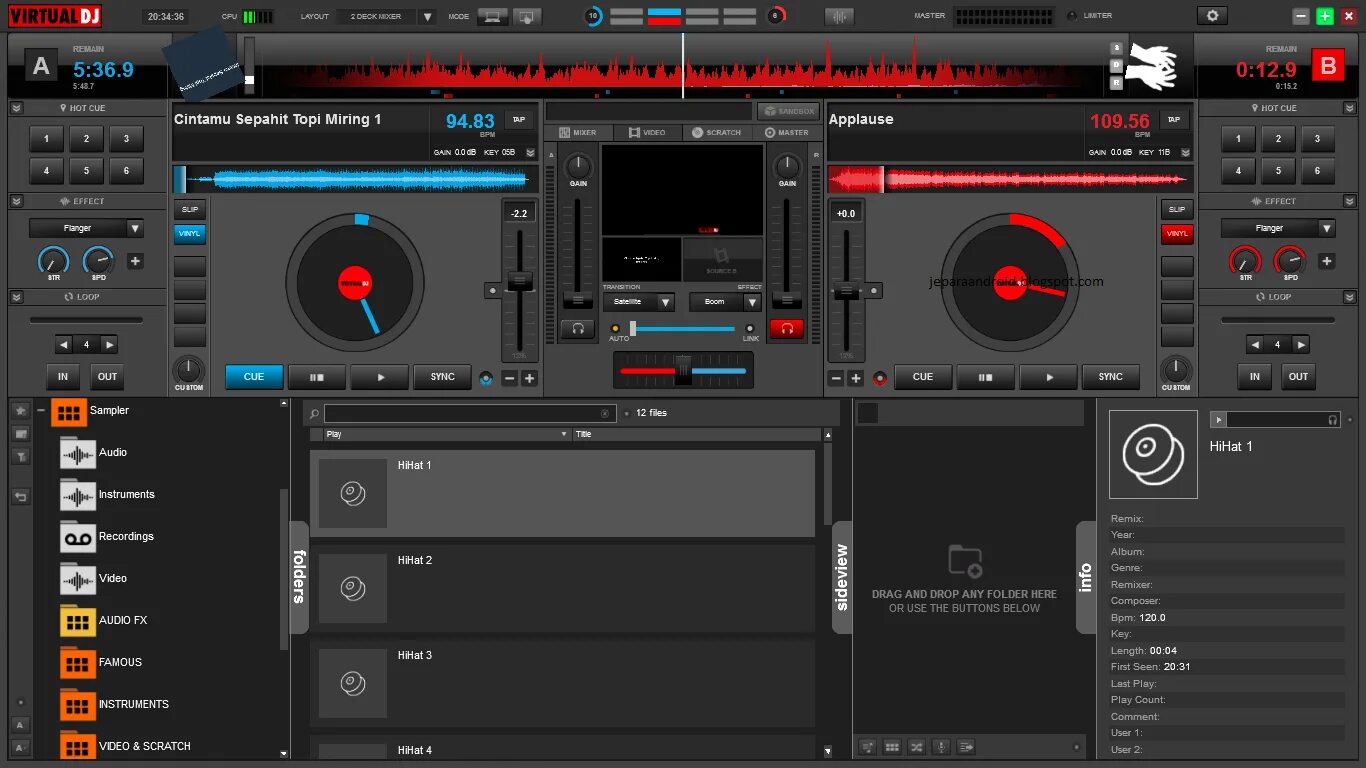
Task: Toggle master tempo lock on deck A
Action: coord(486,378)
